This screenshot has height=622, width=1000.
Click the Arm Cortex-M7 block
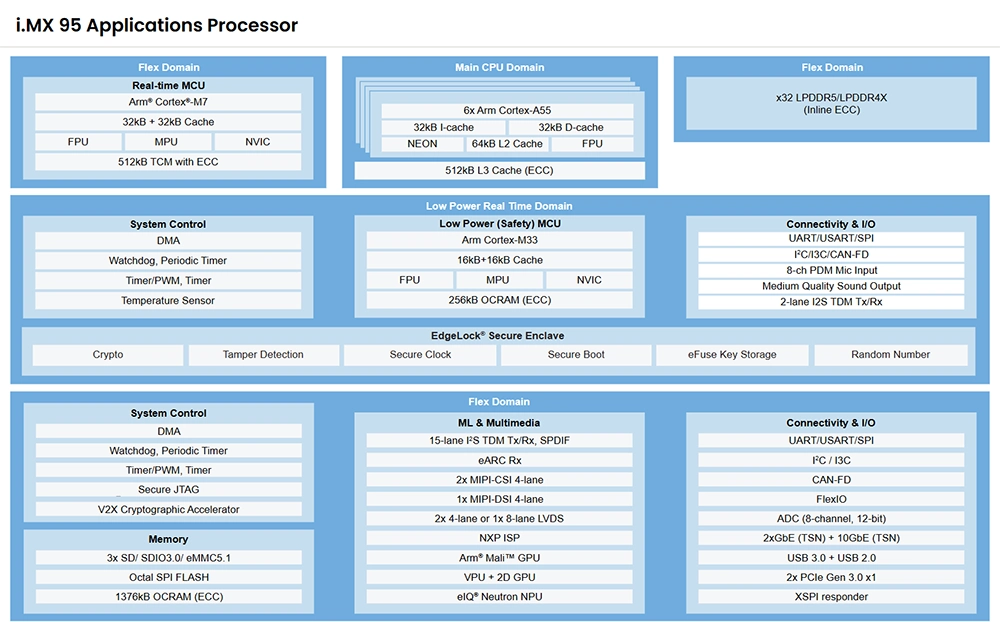tap(168, 102)
